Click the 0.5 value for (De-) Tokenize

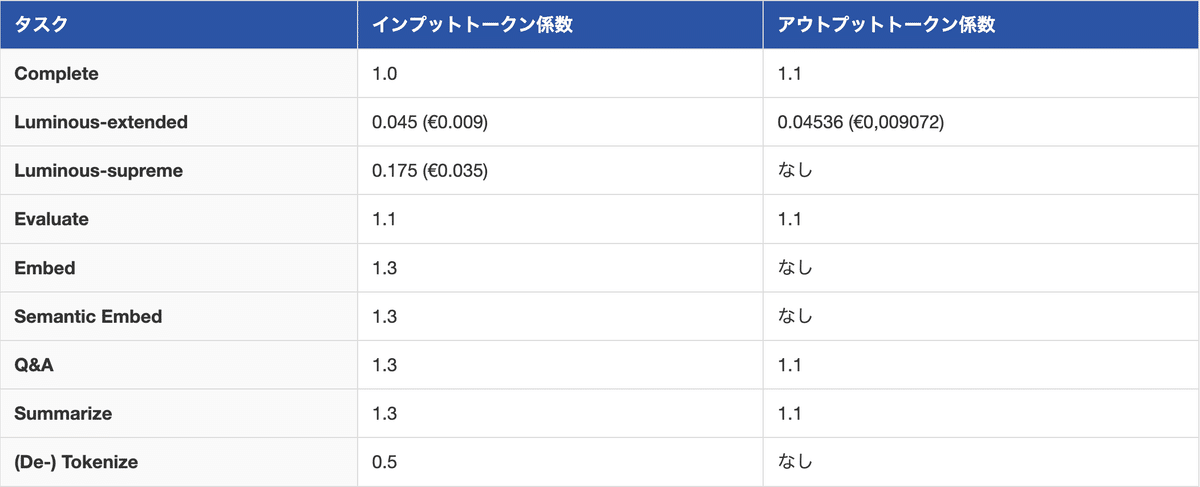(383, 463)
